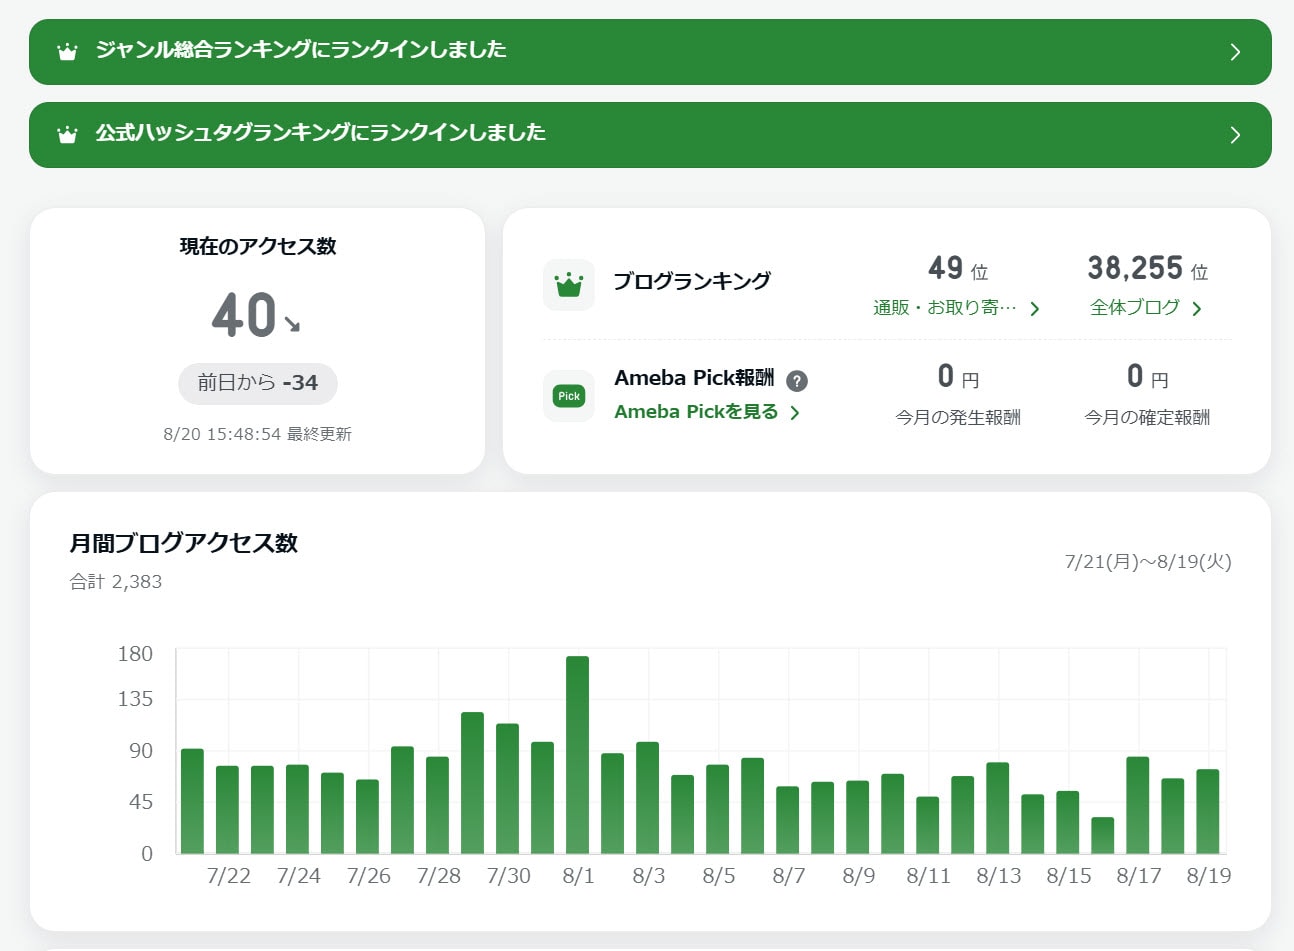The height and width of the screenshot is (951, 1294).
Task: Select the 7/29 bar in monthly chart
Action: [x=472, y=783]
